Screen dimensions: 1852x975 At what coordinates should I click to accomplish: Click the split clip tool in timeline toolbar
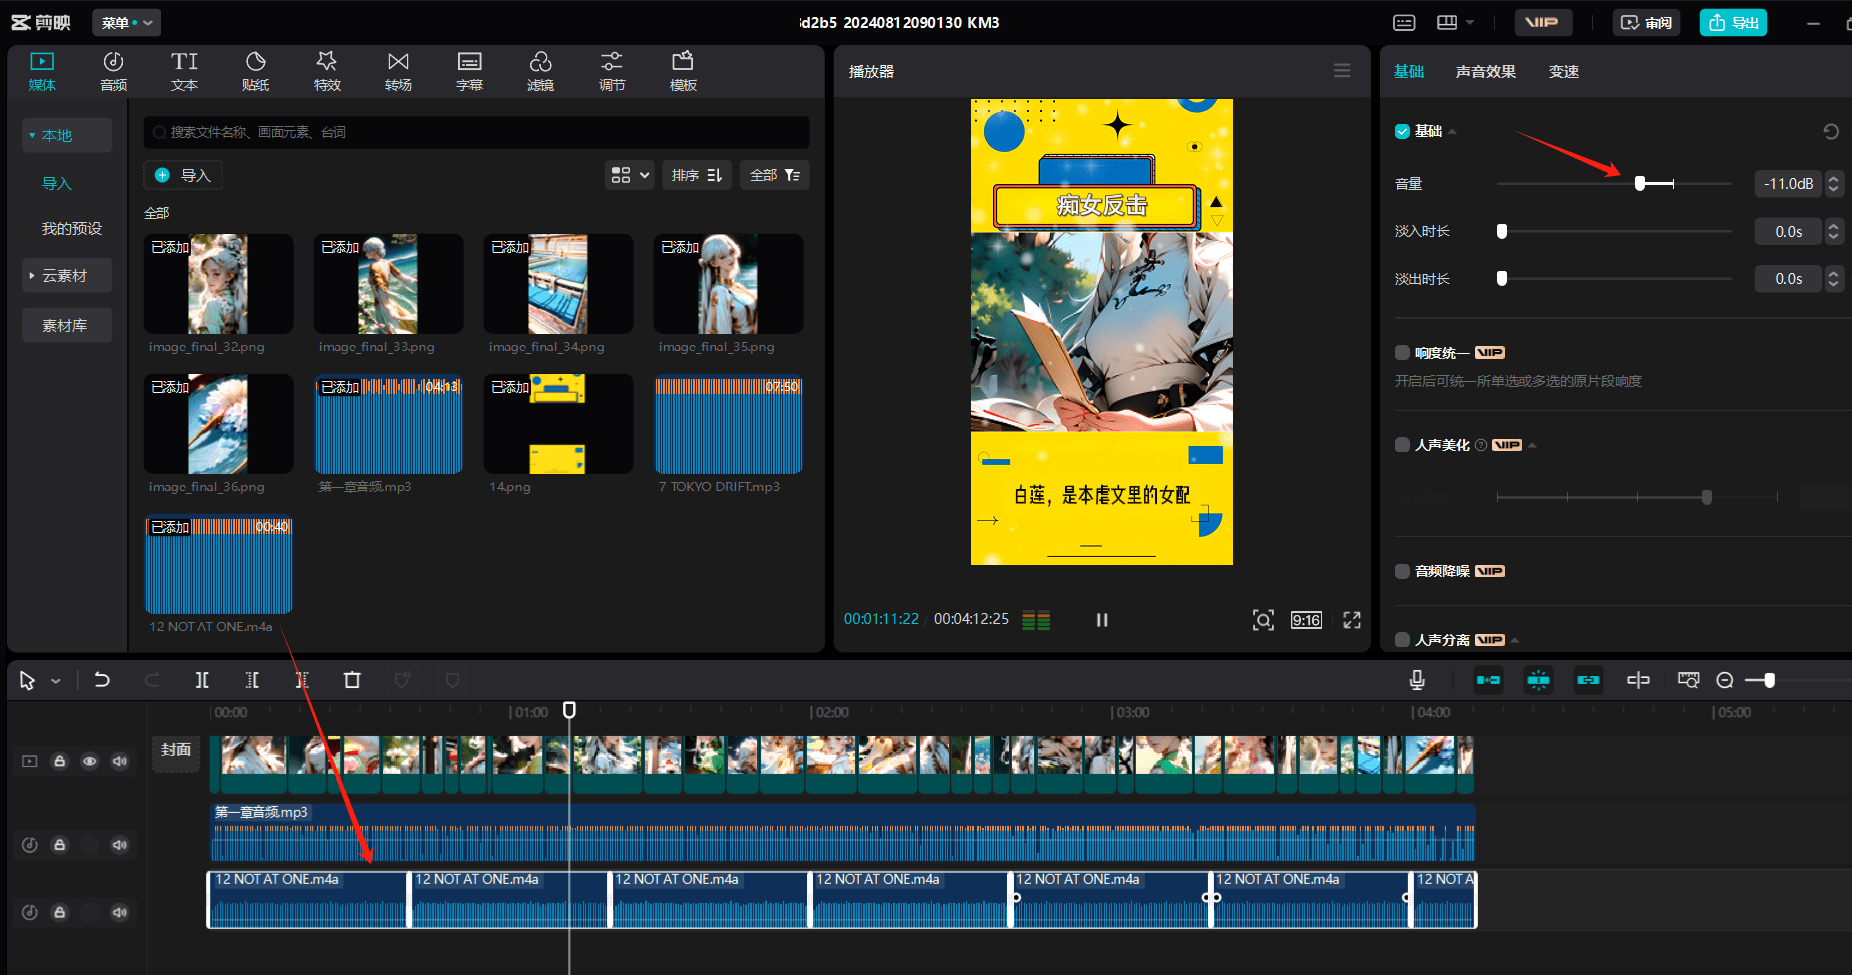tap(202, 680)
